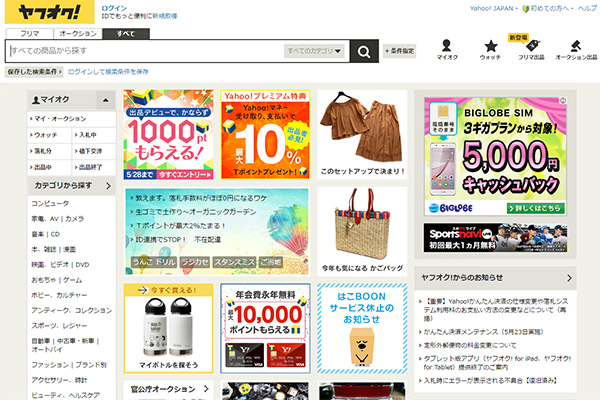Click the BIGLOBE ad info icon
Viewport: 600px width, 400px height.
pos(563,100)
